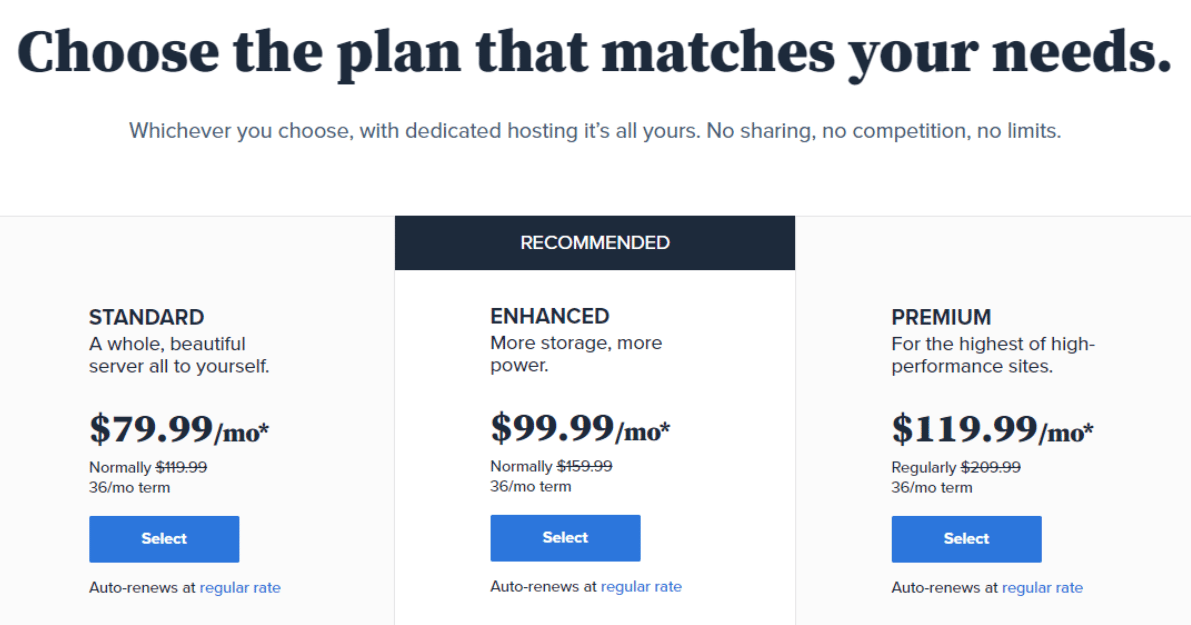Click the $99.99/mo Enhanced price
Image resolution: width=1191 pixels, height=625 pixels.
580,428
